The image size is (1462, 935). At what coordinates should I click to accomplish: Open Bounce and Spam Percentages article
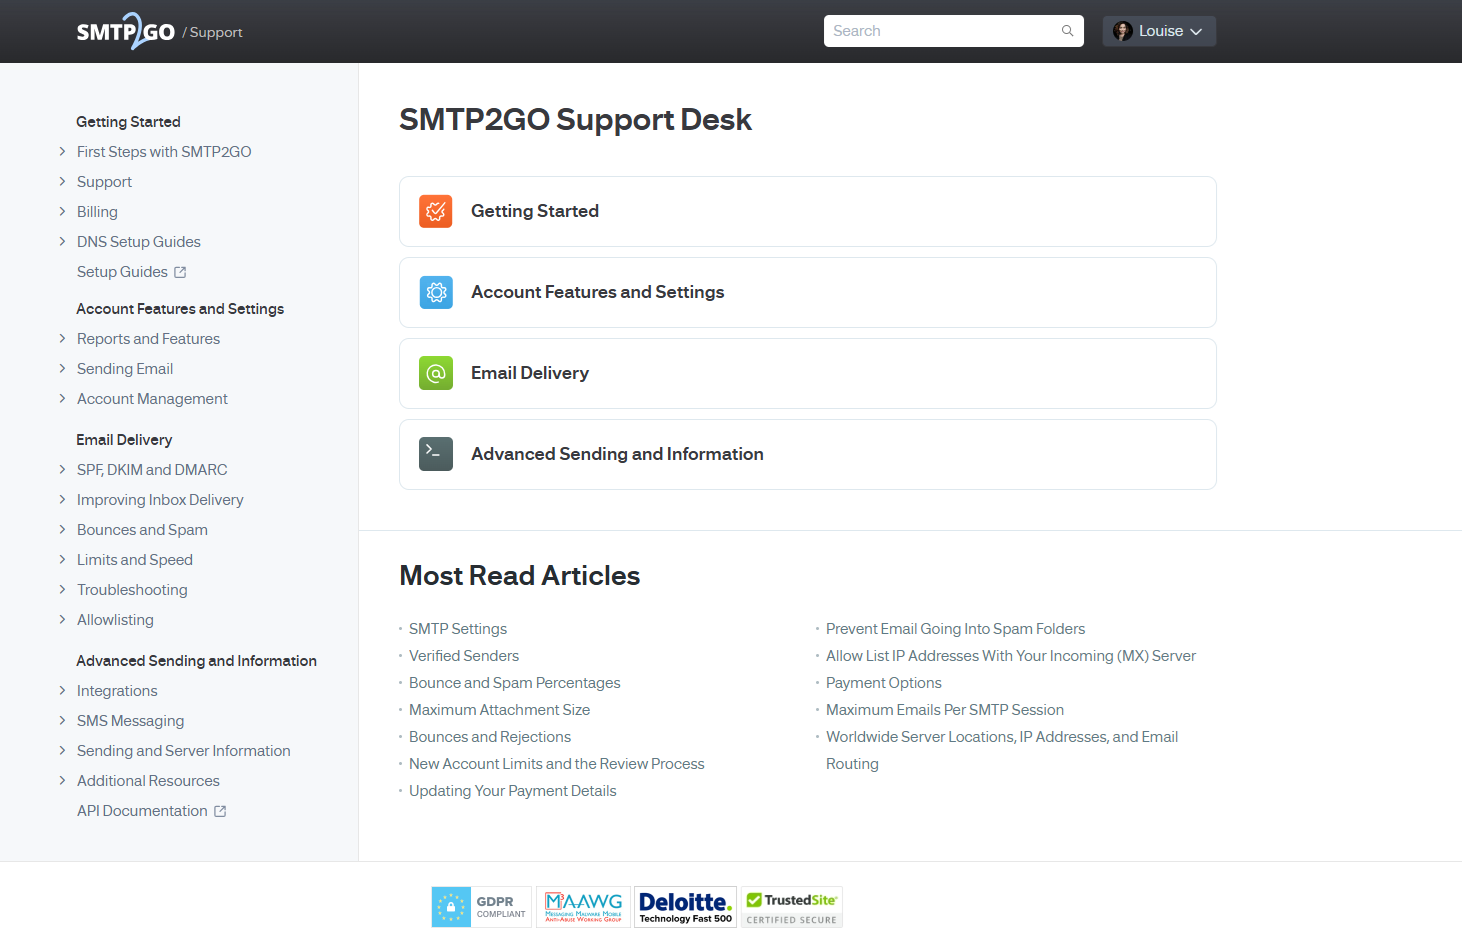pos(515,683)
